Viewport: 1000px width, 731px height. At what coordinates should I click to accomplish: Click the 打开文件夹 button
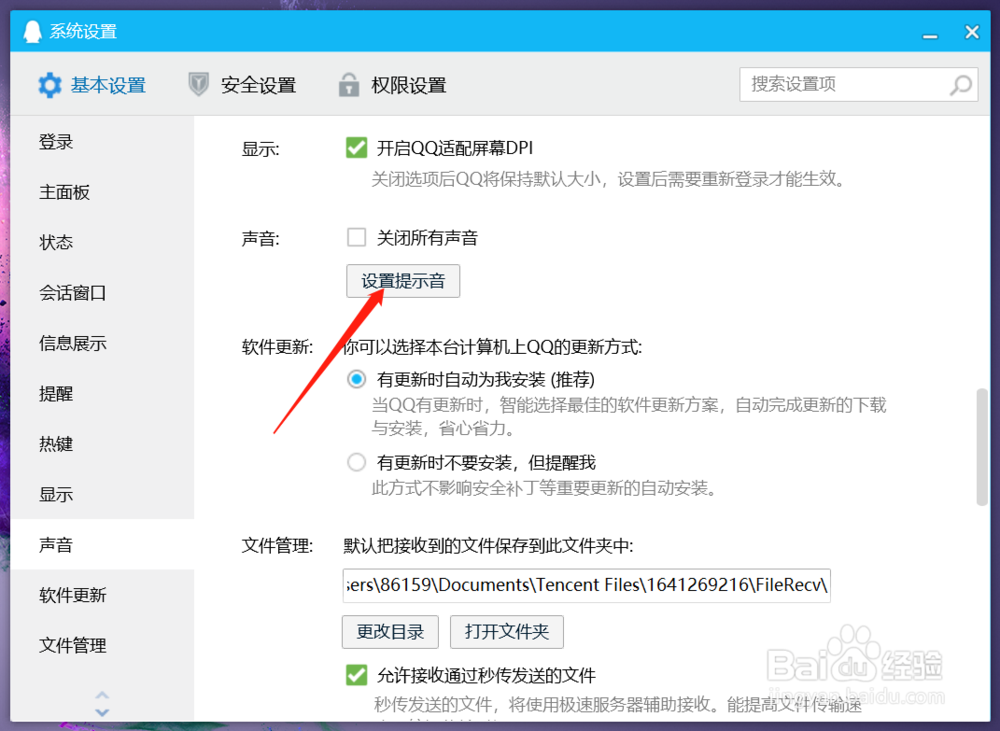pyautogui.click(x=507, y=631)
